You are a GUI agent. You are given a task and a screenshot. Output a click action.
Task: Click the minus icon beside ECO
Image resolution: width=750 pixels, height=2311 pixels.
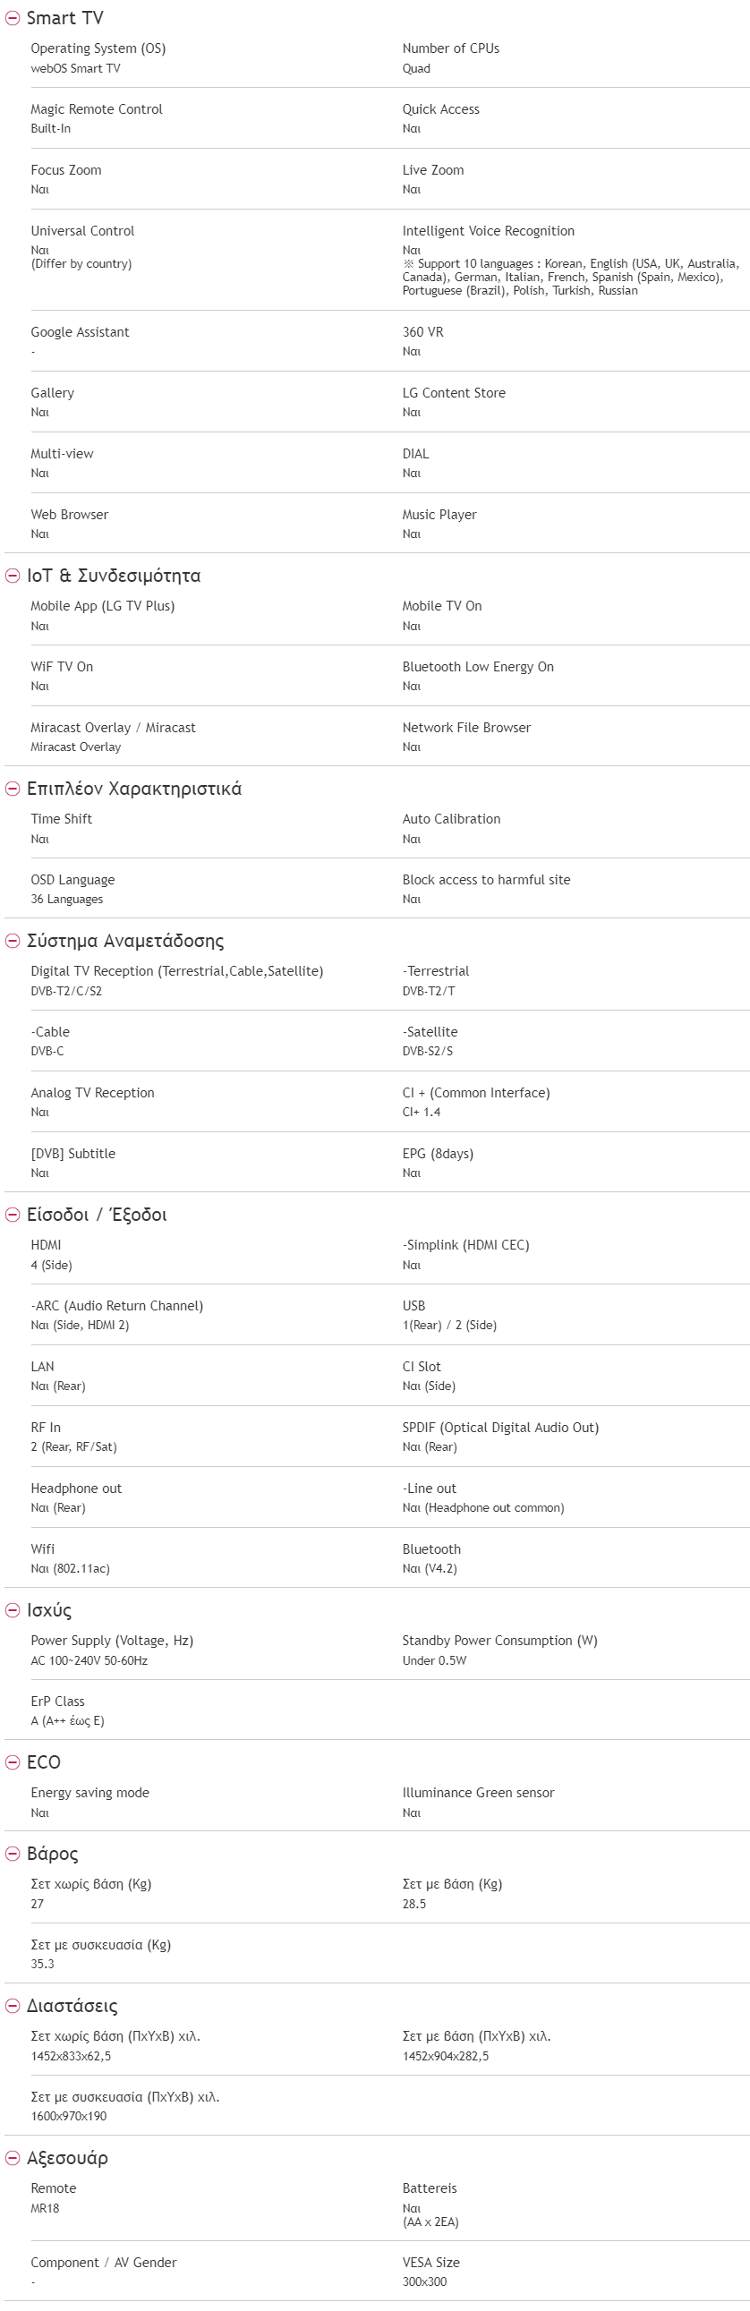[12, 1763]
